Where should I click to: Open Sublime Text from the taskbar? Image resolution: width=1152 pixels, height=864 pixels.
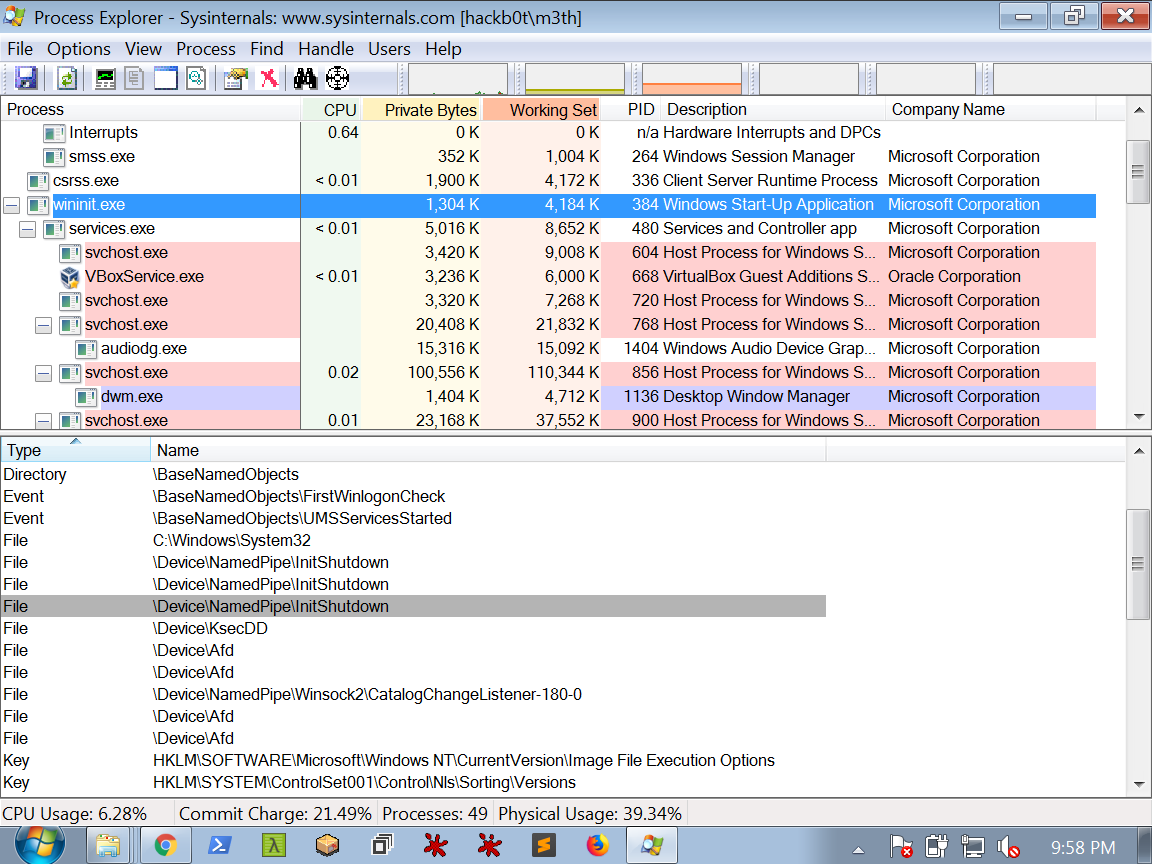tap(544, 846)
